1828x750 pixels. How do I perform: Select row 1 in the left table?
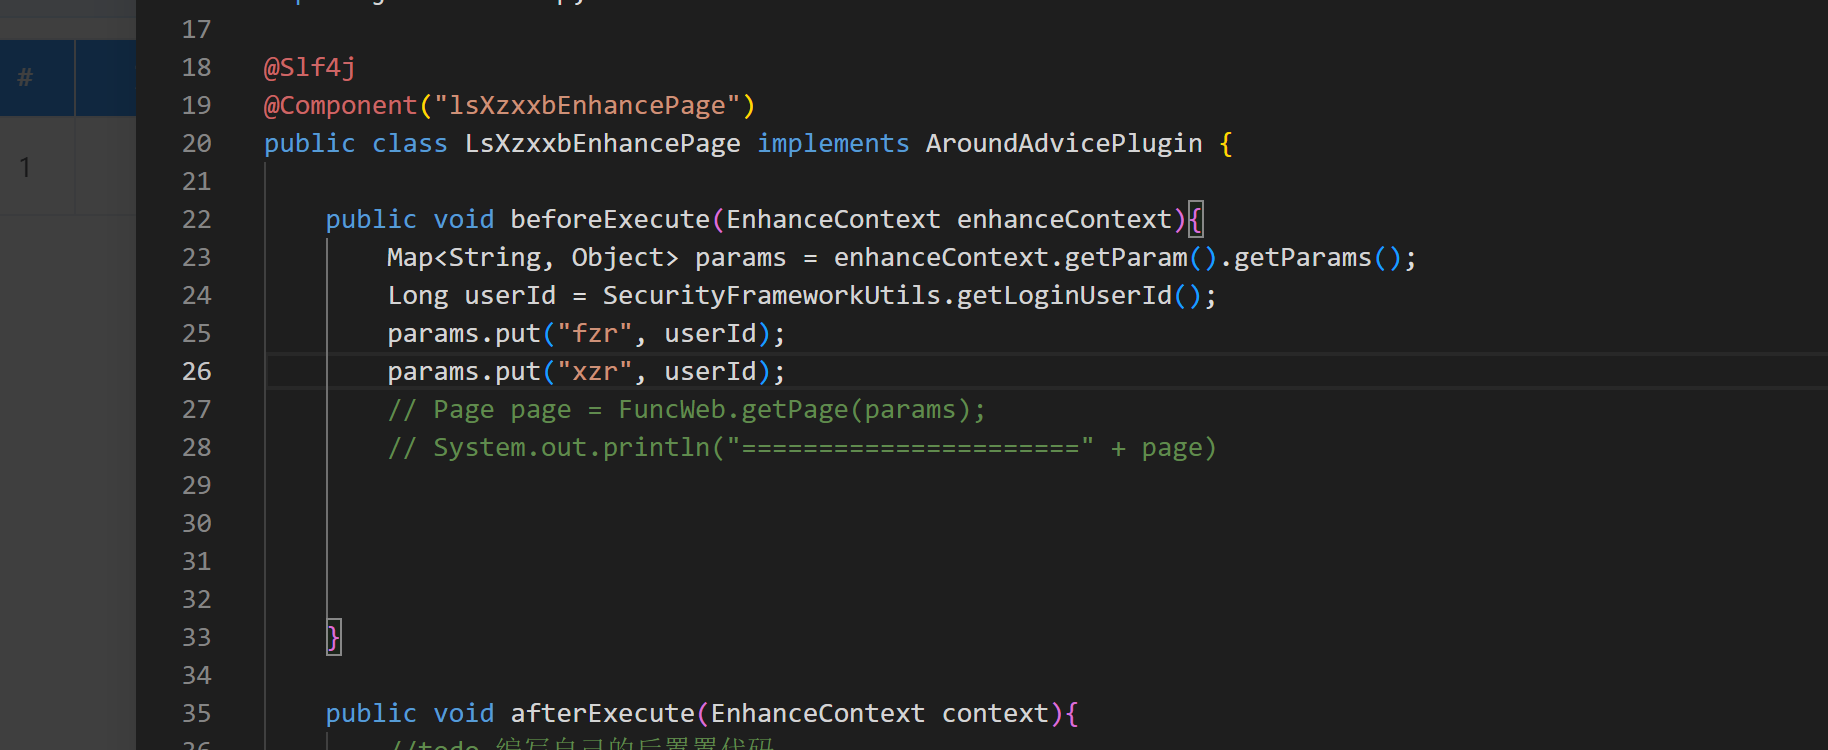(x=26, y=167)
